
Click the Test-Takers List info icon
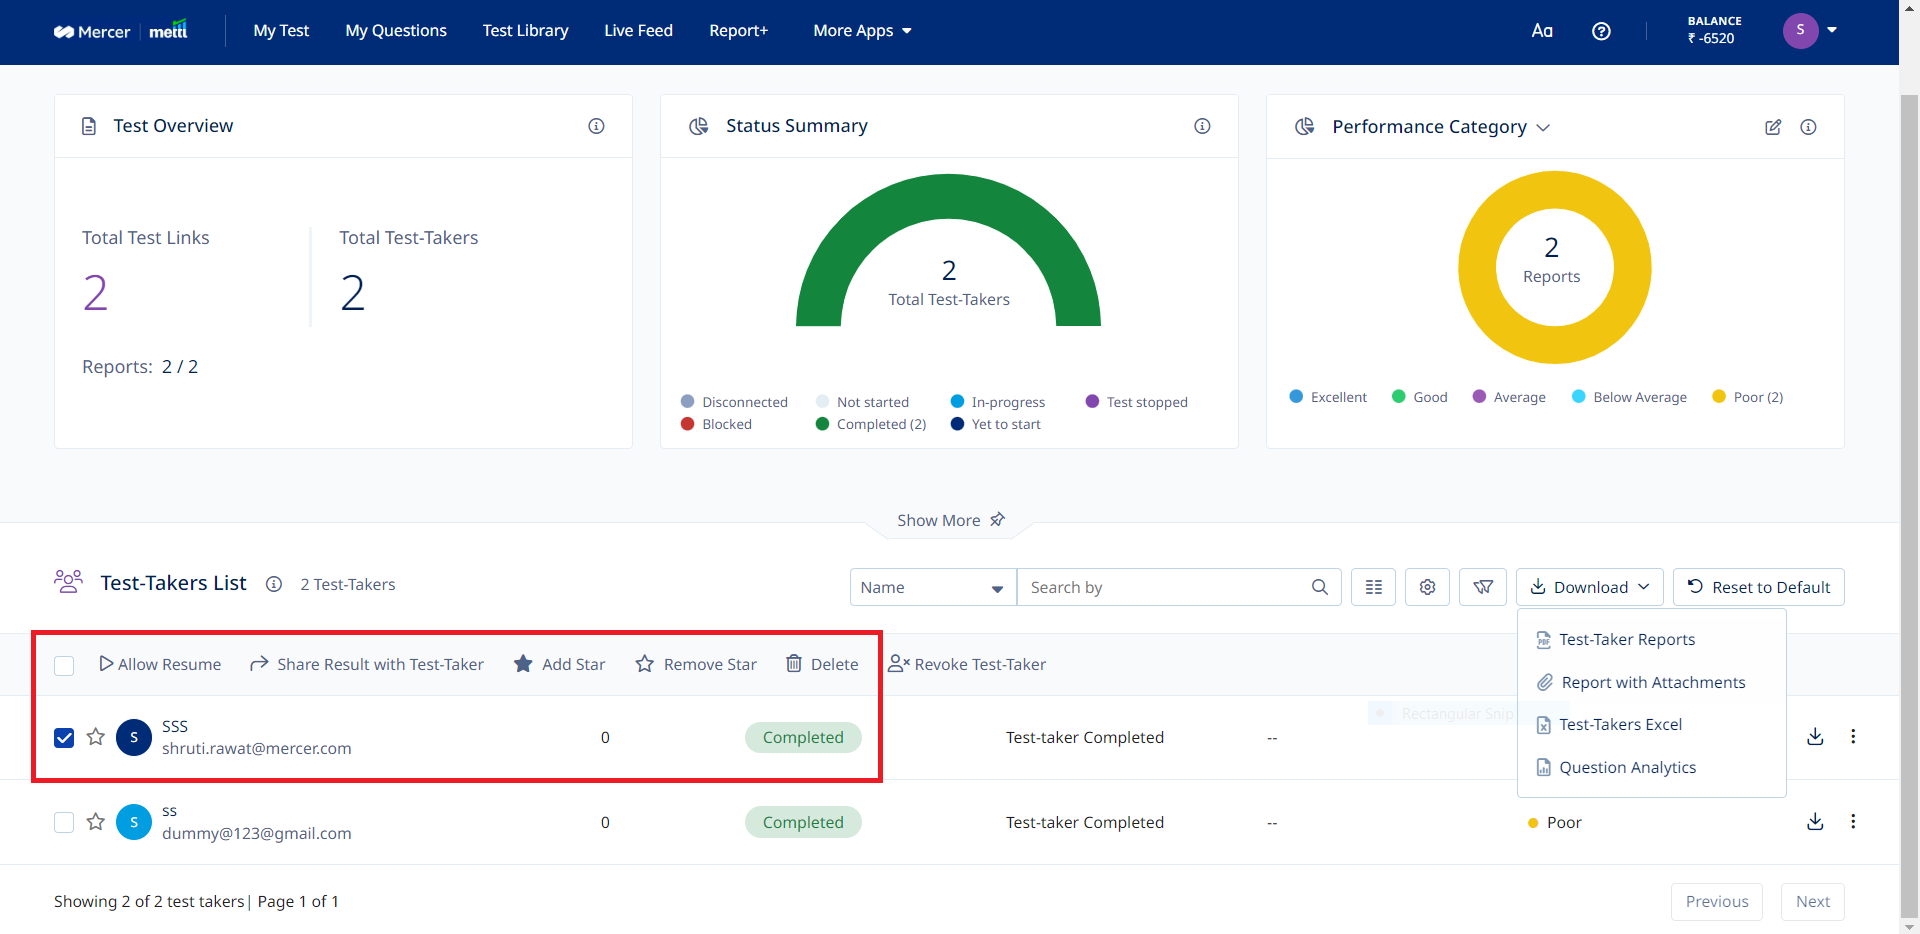(274, 584)
